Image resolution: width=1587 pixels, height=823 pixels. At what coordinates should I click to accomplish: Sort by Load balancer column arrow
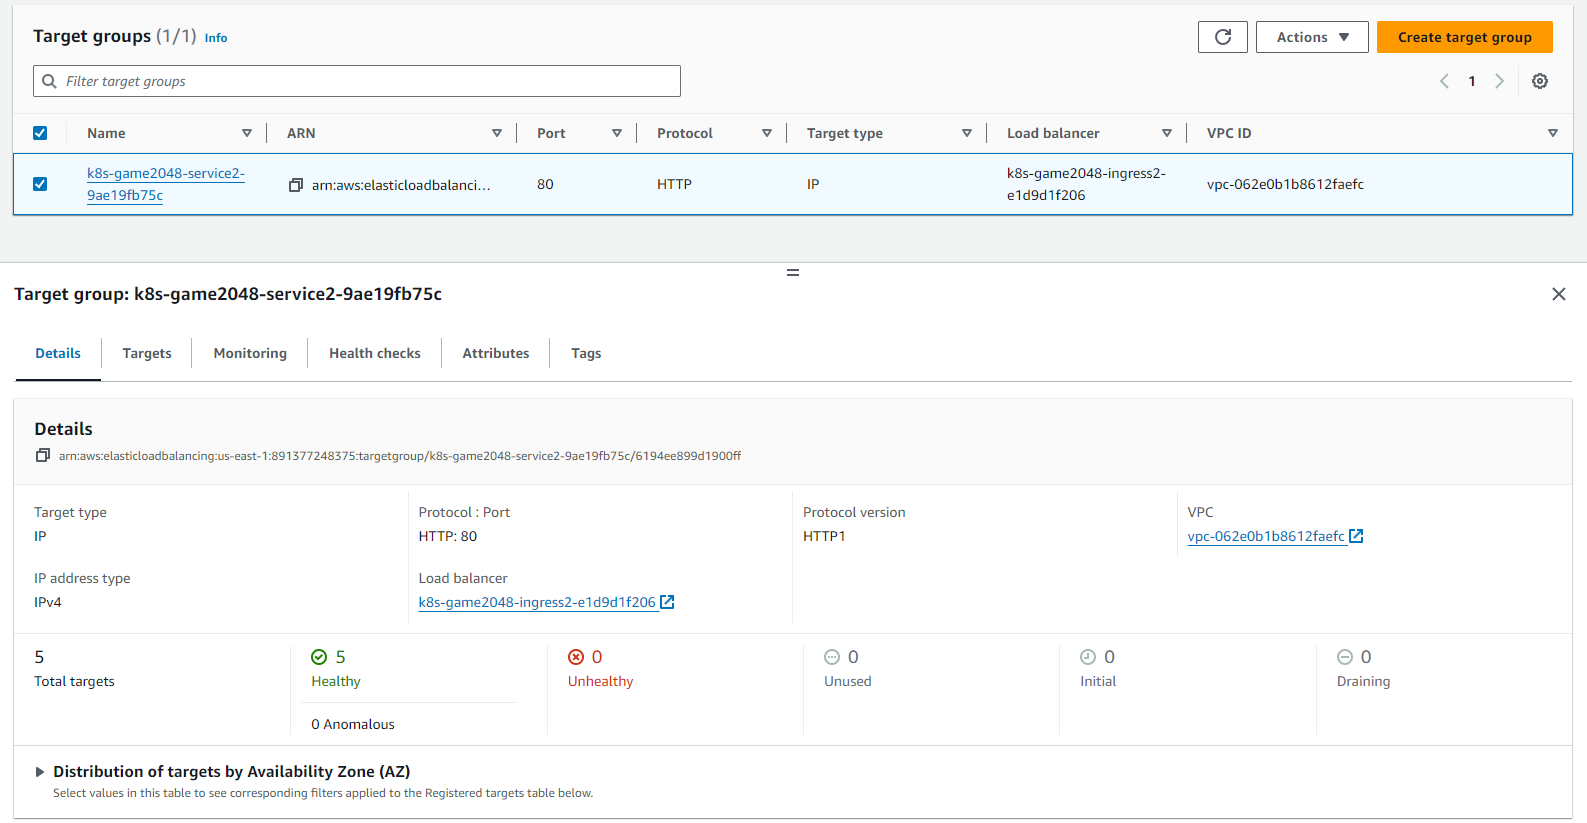pos(1167,133)
